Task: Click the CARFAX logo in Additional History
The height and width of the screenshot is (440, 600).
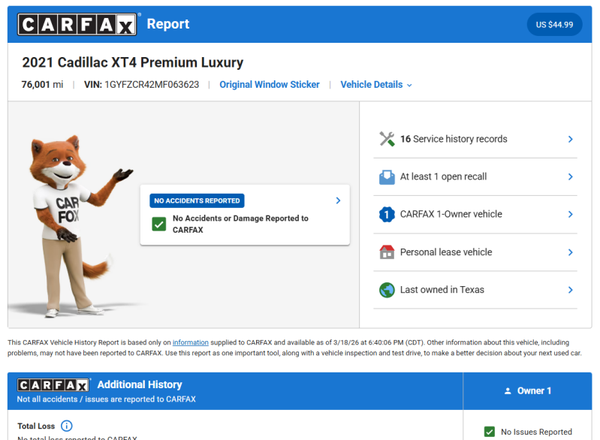Action: (54, 385)
